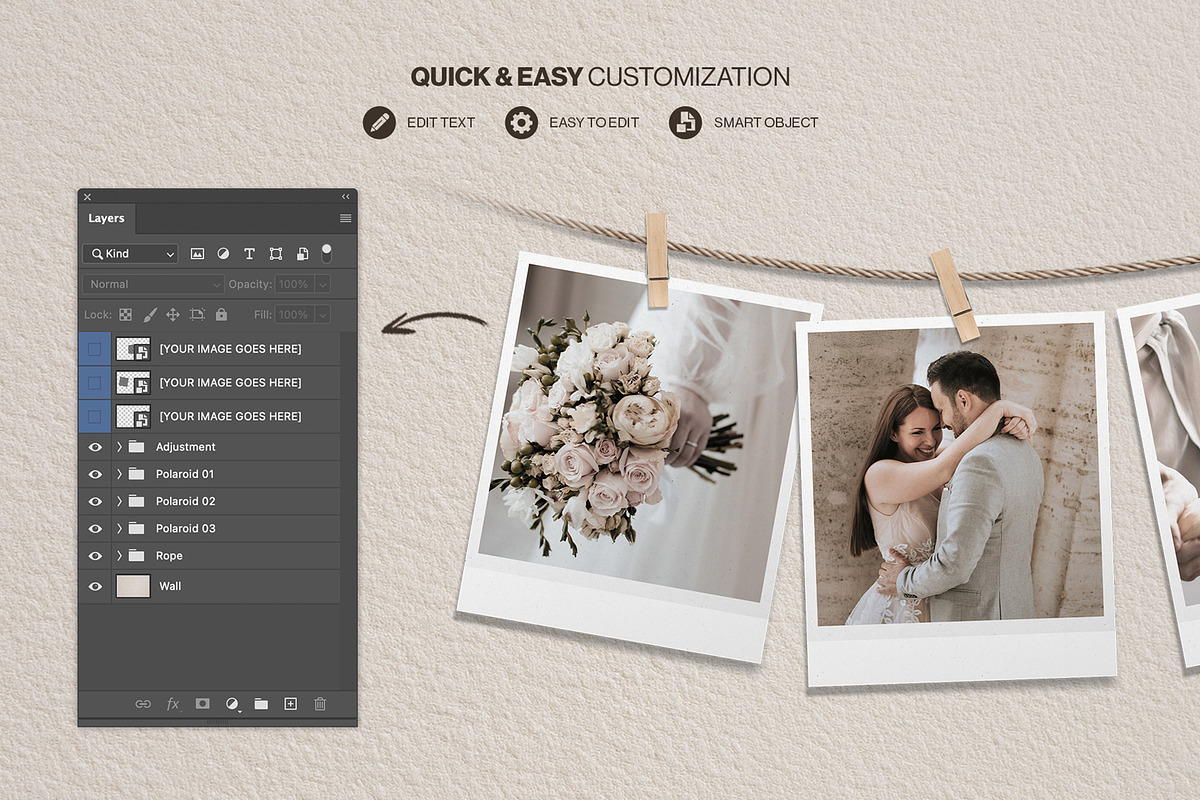Viewport: 1200px width, 800px height.
Task: Show the first YOUR IMAGE GOES HERE layer
Action: [x=94, y=349]
